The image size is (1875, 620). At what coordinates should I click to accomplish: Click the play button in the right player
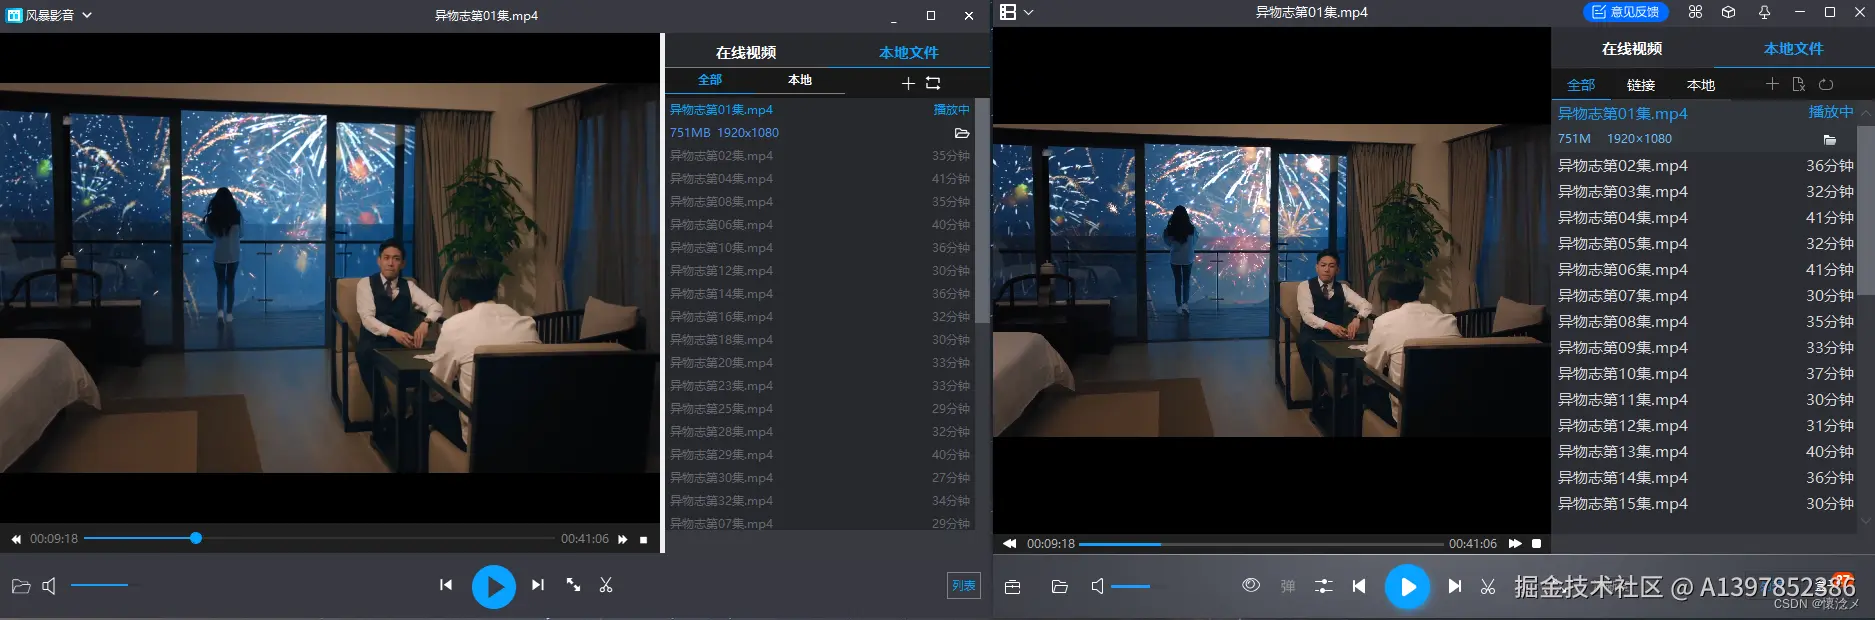[1407, 587]
